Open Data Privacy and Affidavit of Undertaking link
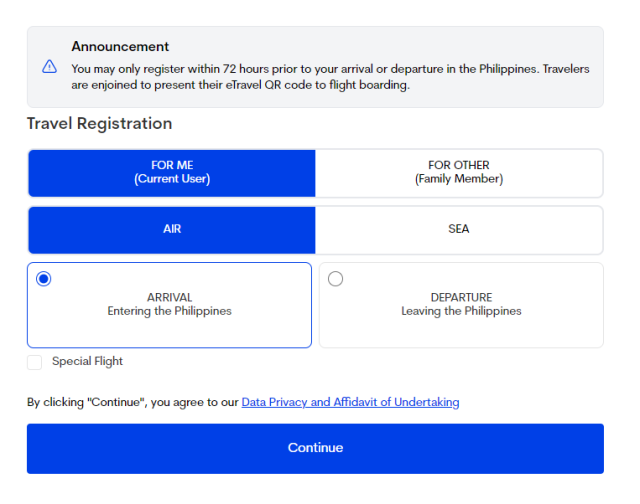Screen dimensions: 640x504 (350, 402)
